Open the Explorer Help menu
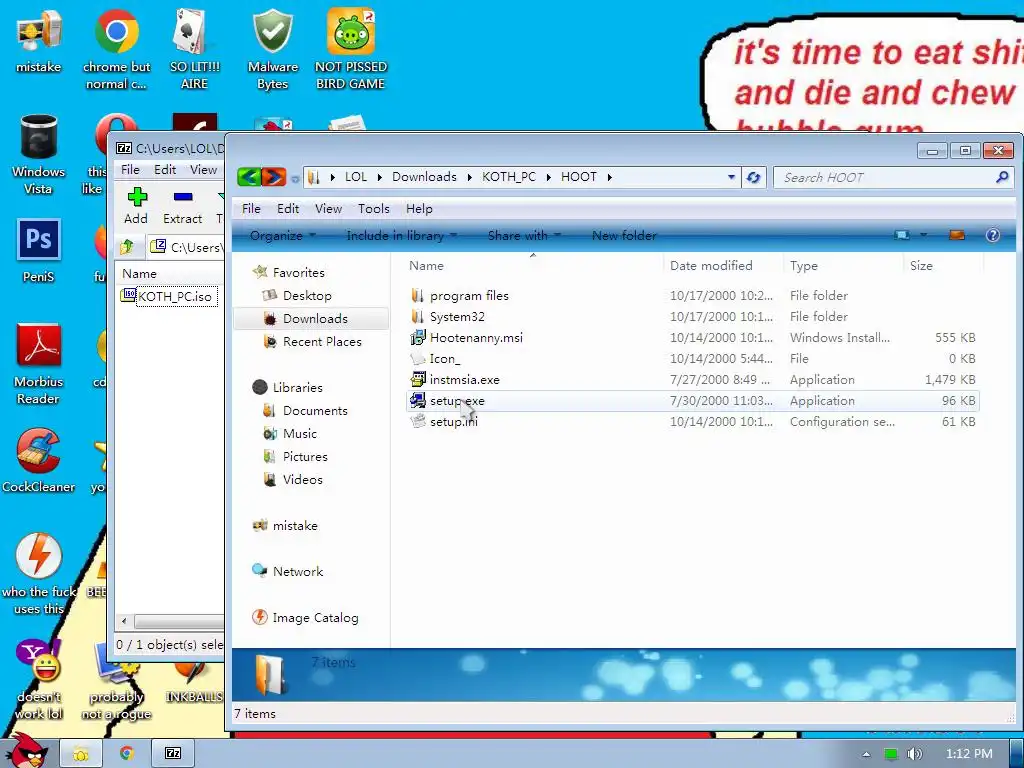Viewport: 1024px width, 768px height. 419,208
